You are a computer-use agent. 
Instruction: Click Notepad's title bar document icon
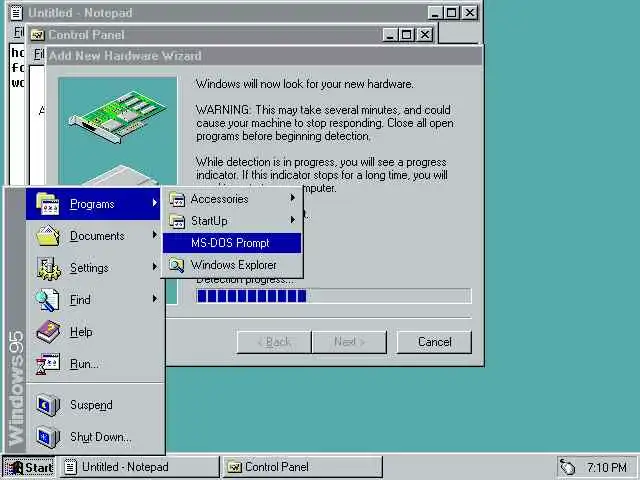pyautogui.click(x=16, y=13)
